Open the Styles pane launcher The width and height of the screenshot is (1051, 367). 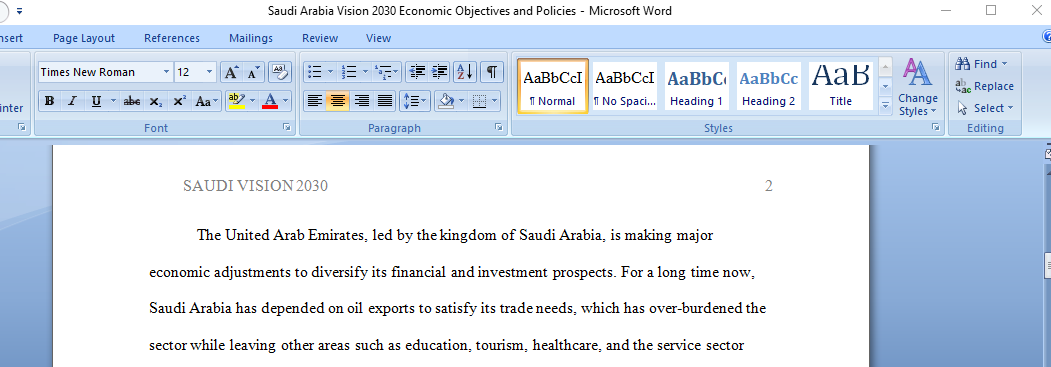point(935,127)
